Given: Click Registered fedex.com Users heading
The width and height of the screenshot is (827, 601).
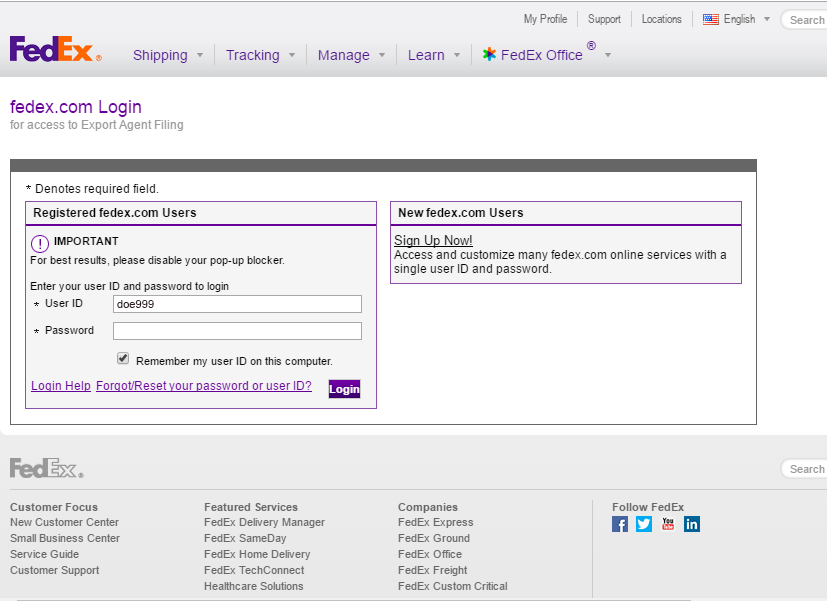Looking at the screenshot, I should coord(114,212).
